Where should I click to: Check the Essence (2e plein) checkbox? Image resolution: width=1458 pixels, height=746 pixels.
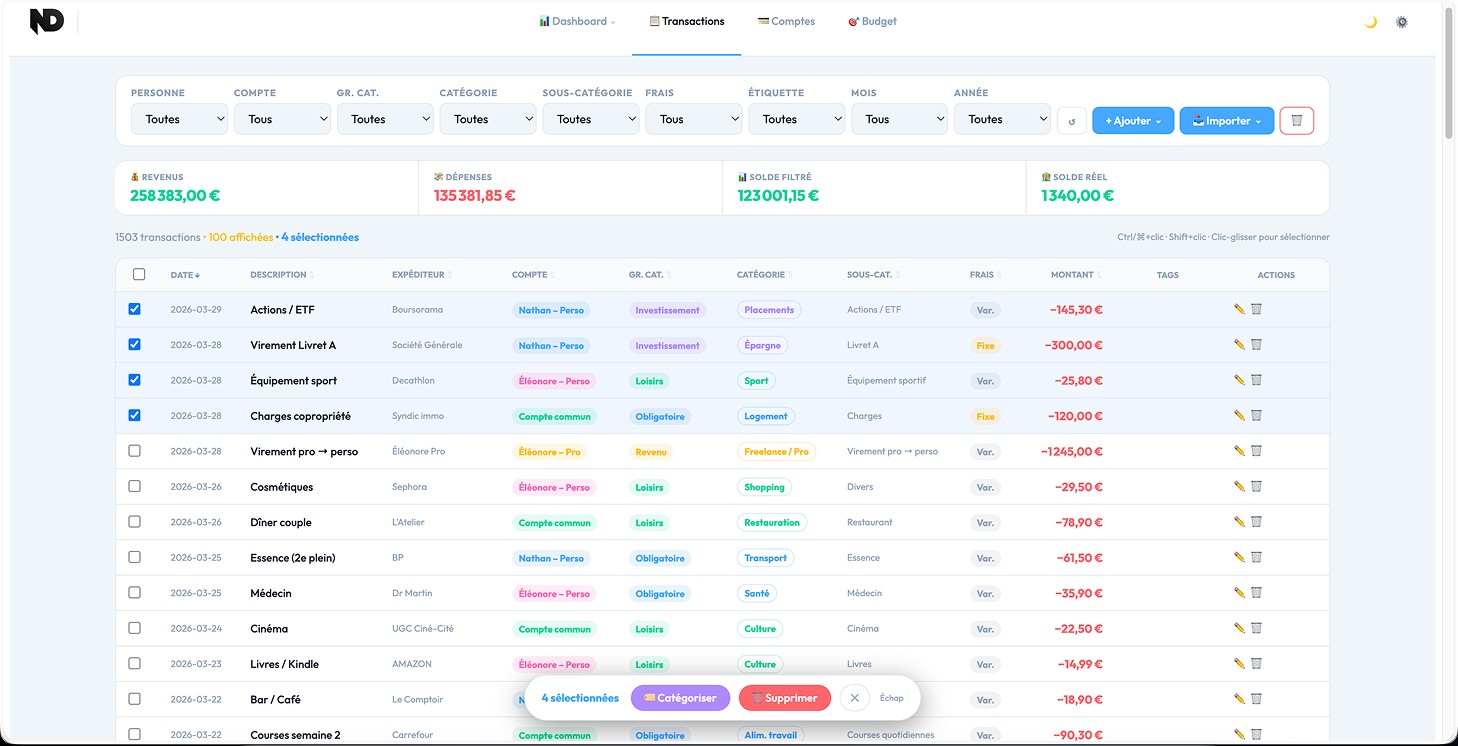[135, 557]
